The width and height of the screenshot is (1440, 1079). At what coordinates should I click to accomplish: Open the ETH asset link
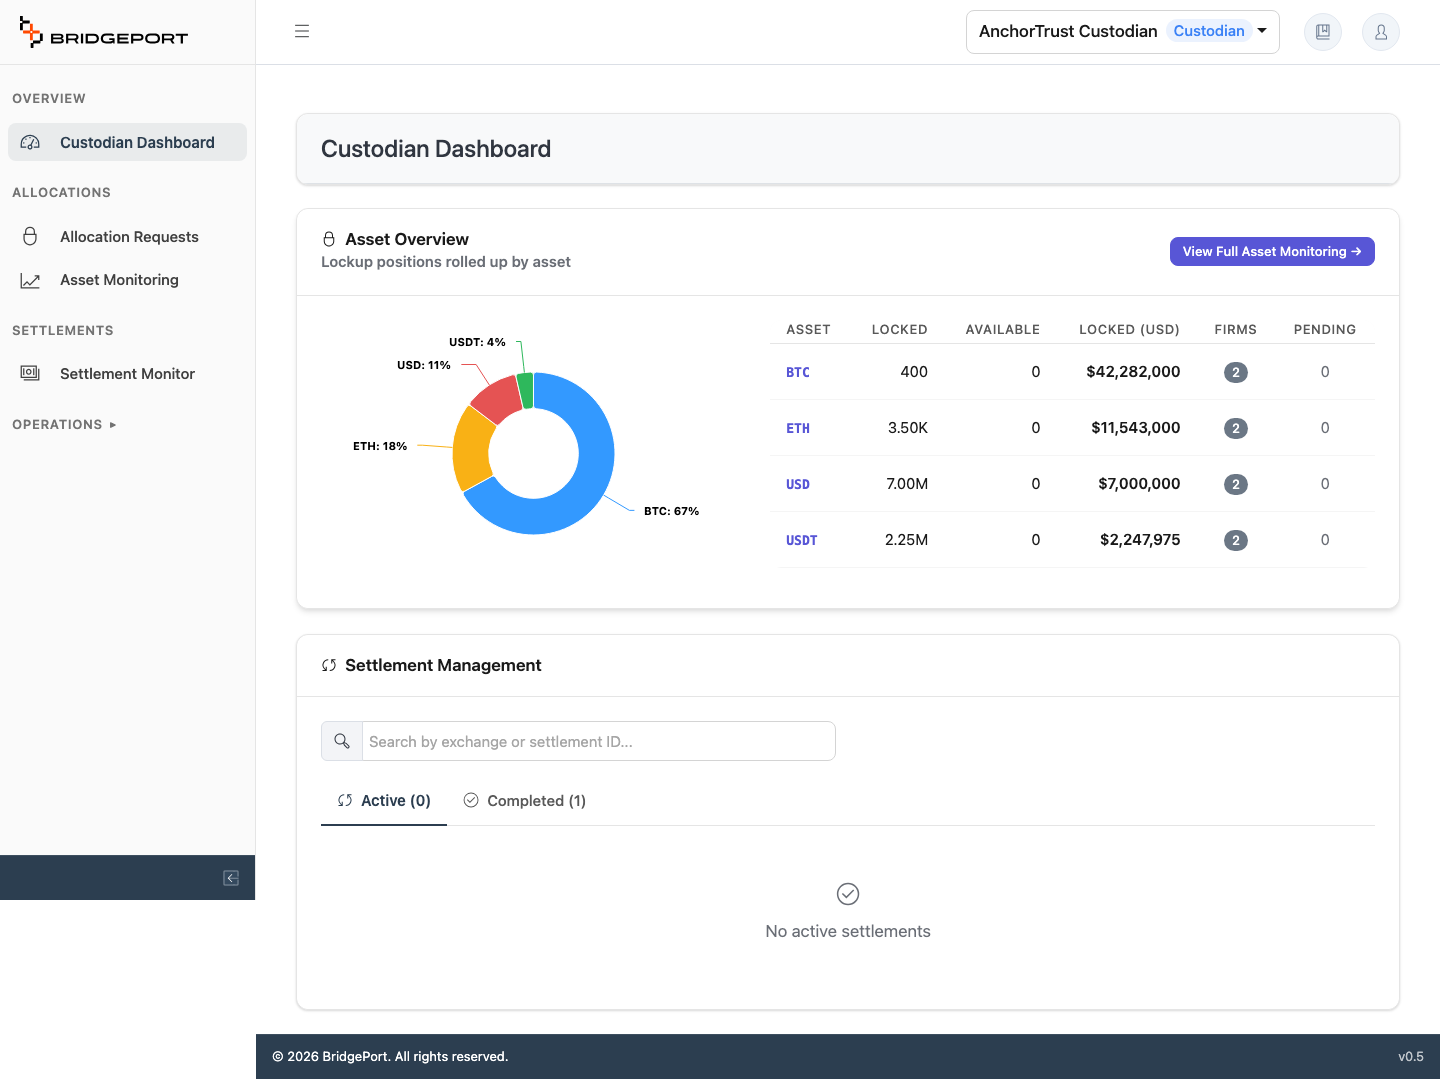[798, 428]
